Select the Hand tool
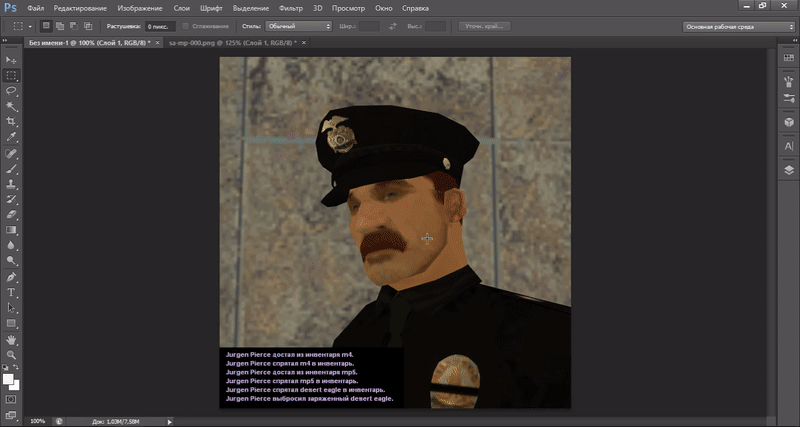The width and height of the screenshot is (800, 427). 11,339
